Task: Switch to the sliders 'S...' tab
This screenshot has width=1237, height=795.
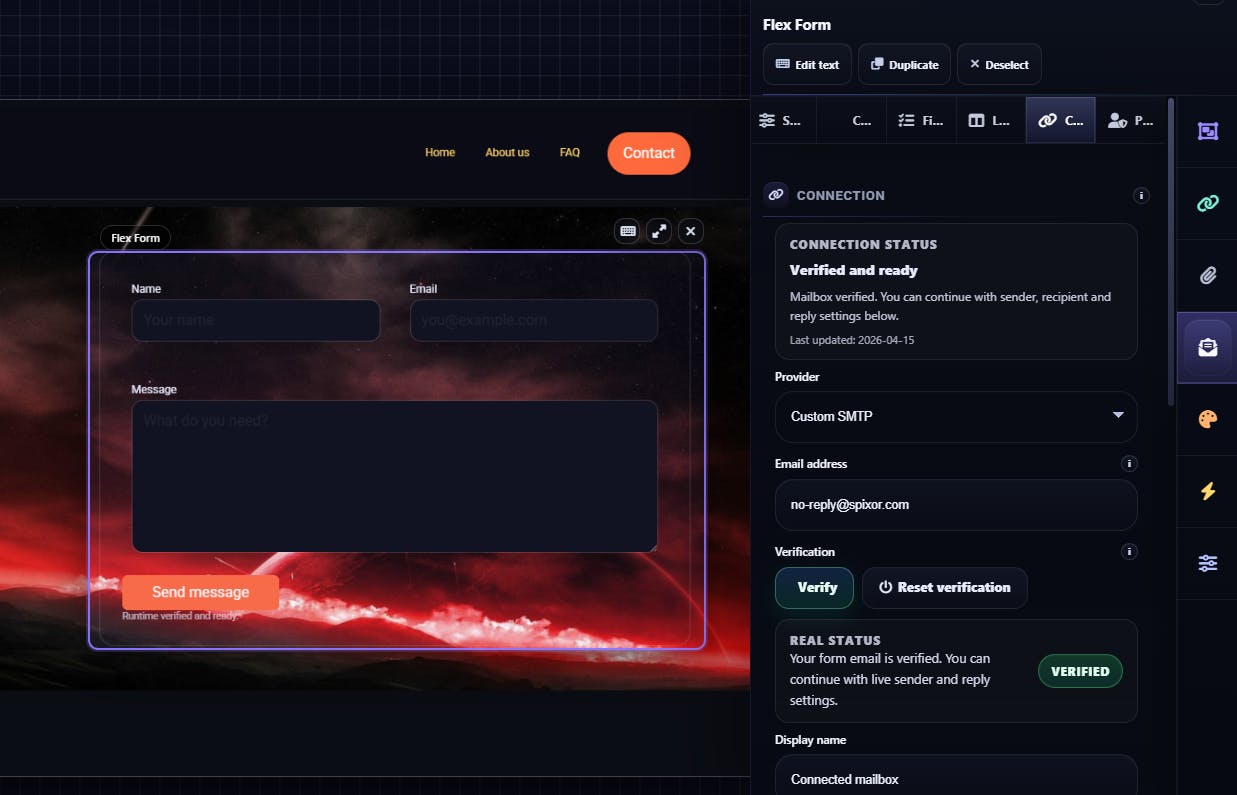Action: (782, 120)
